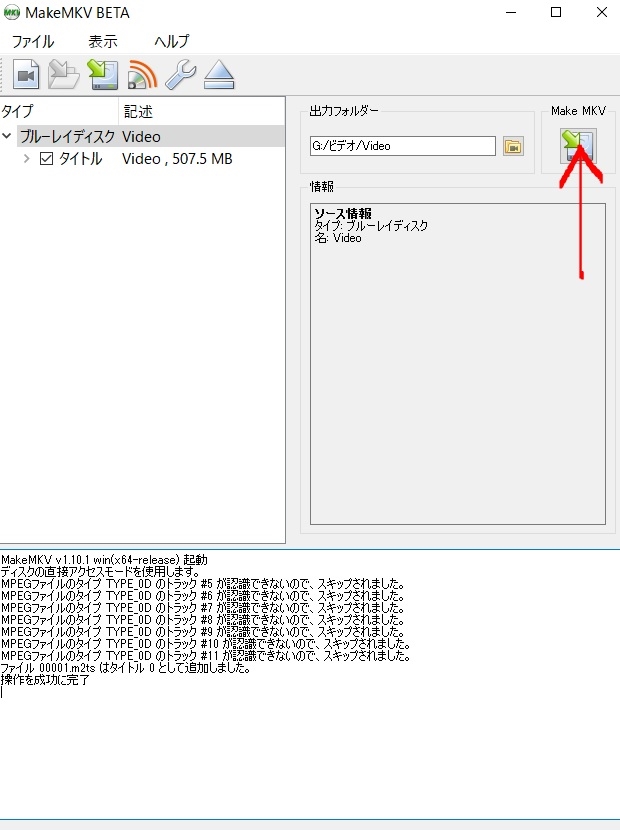
Task: Open preferences via the wrench icon
Action: [x=181, y=75]
